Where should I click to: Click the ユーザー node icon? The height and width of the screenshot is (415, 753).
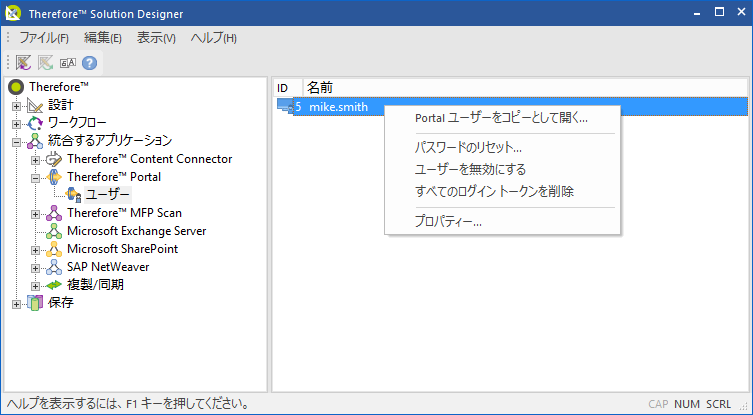point(73,195)
